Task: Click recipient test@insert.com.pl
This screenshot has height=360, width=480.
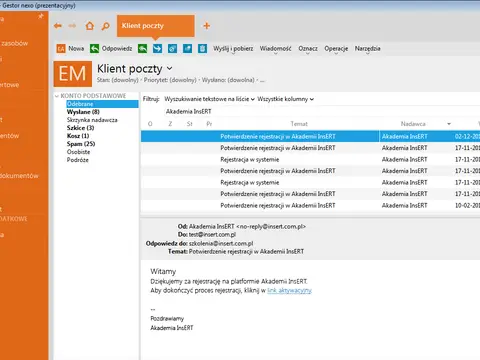Action: click(212, 235)
